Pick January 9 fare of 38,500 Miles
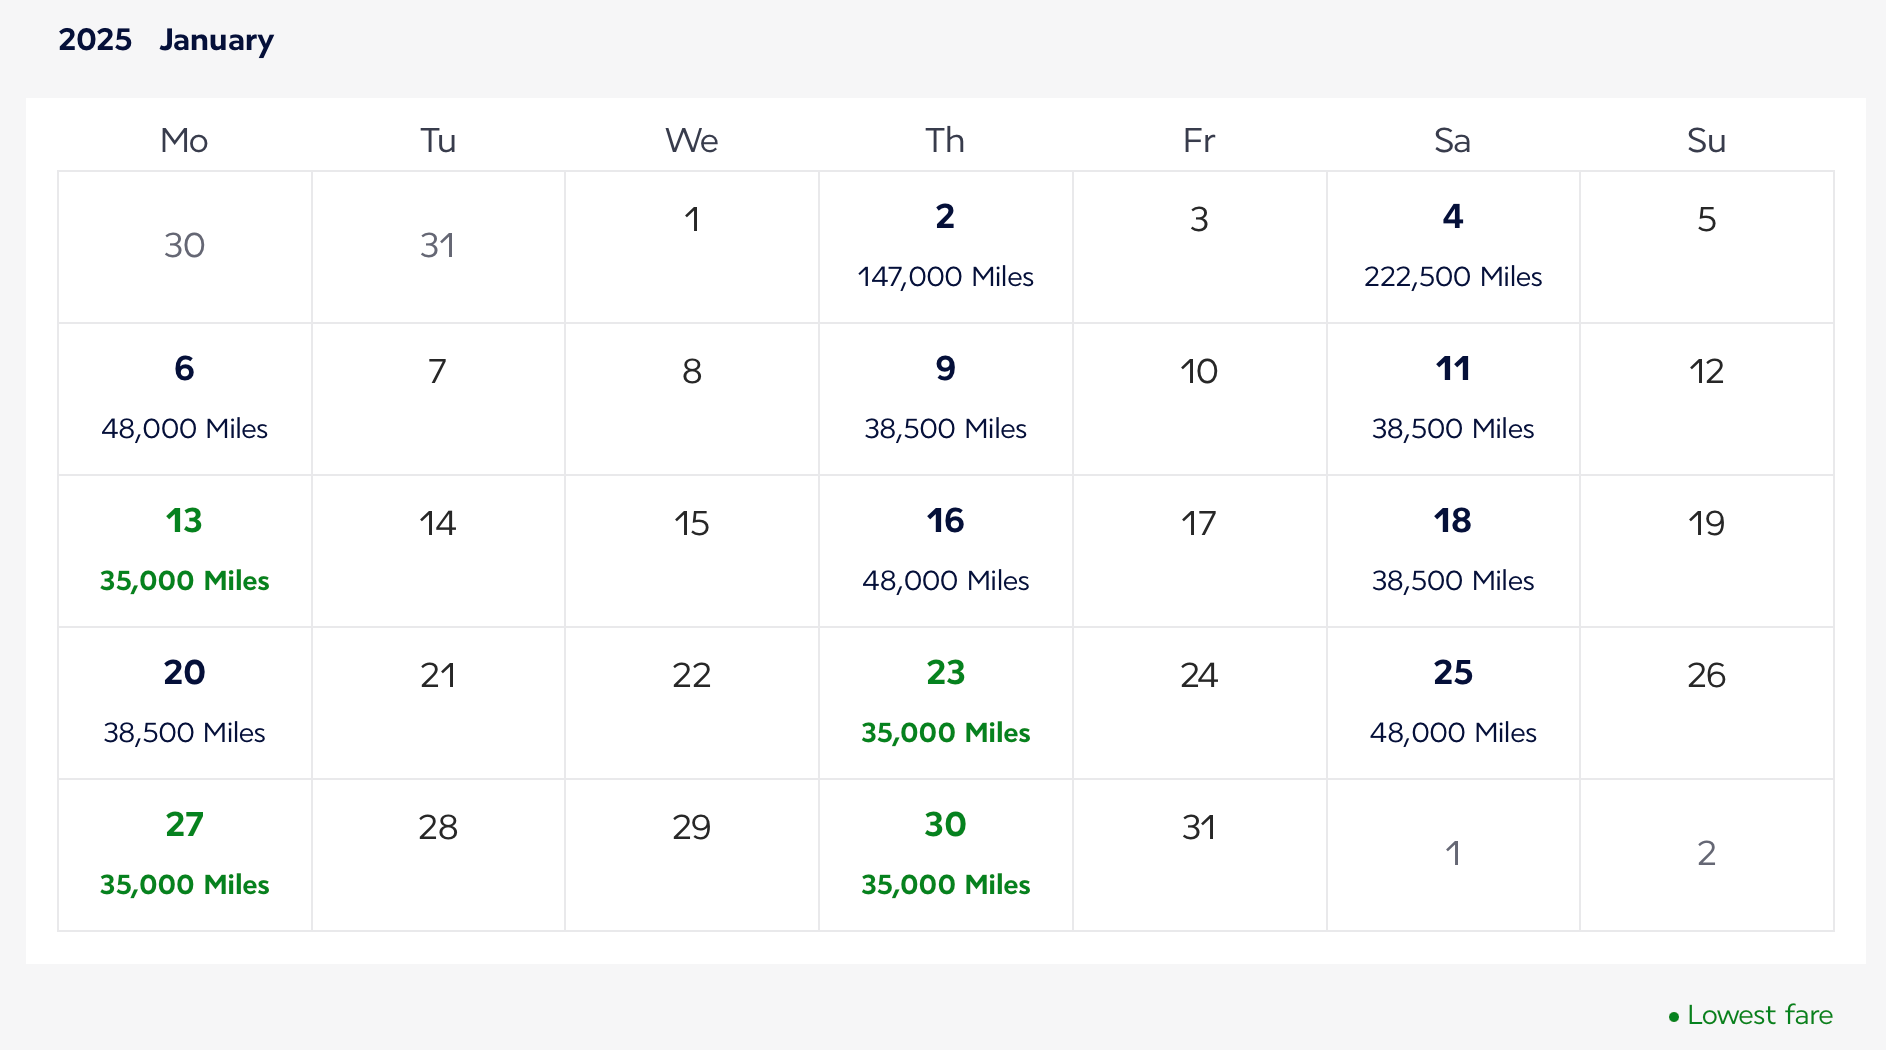 click(945, 399)
